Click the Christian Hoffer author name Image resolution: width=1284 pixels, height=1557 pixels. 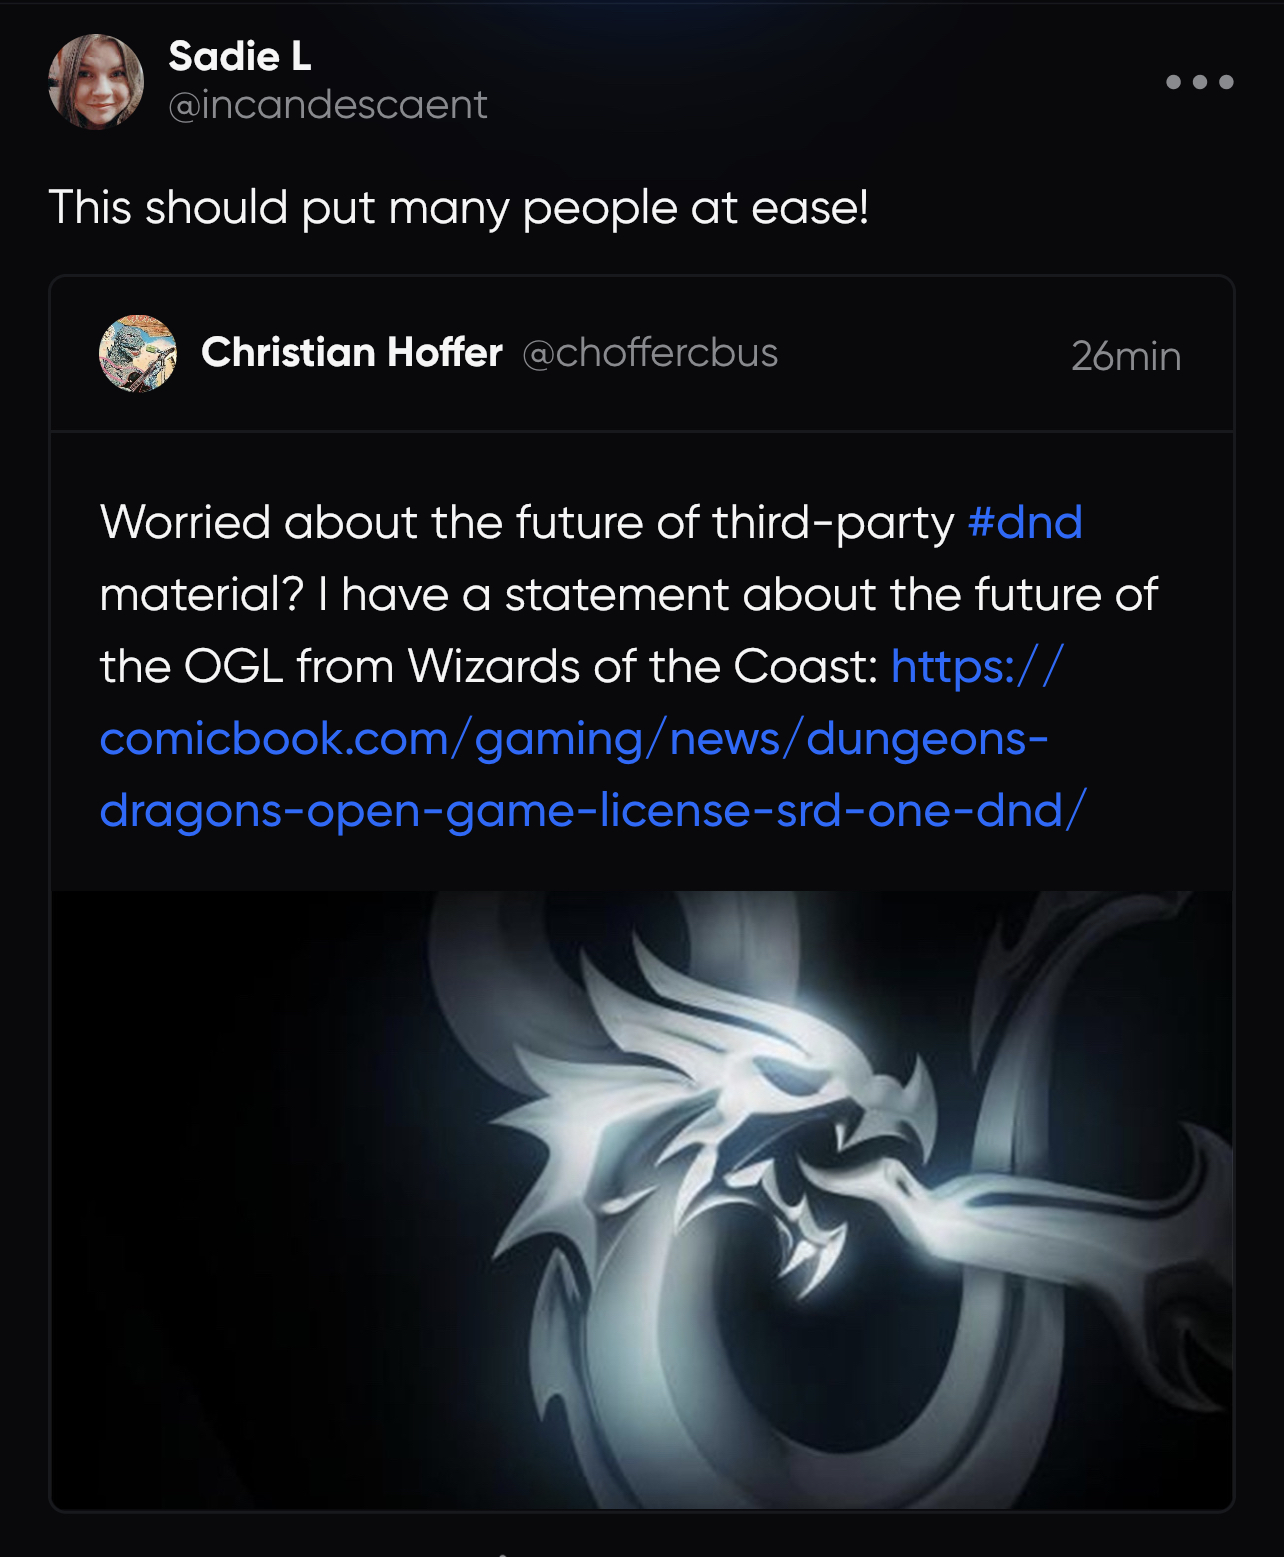click(351, 353)
